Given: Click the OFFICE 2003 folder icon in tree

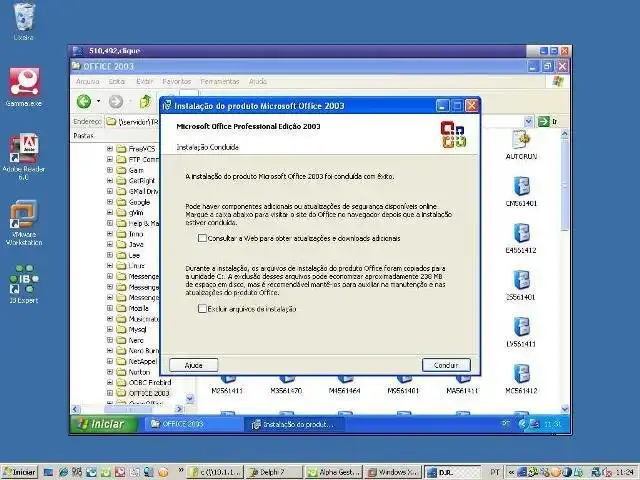Looking at the screenshot, I should click(121, 393).
